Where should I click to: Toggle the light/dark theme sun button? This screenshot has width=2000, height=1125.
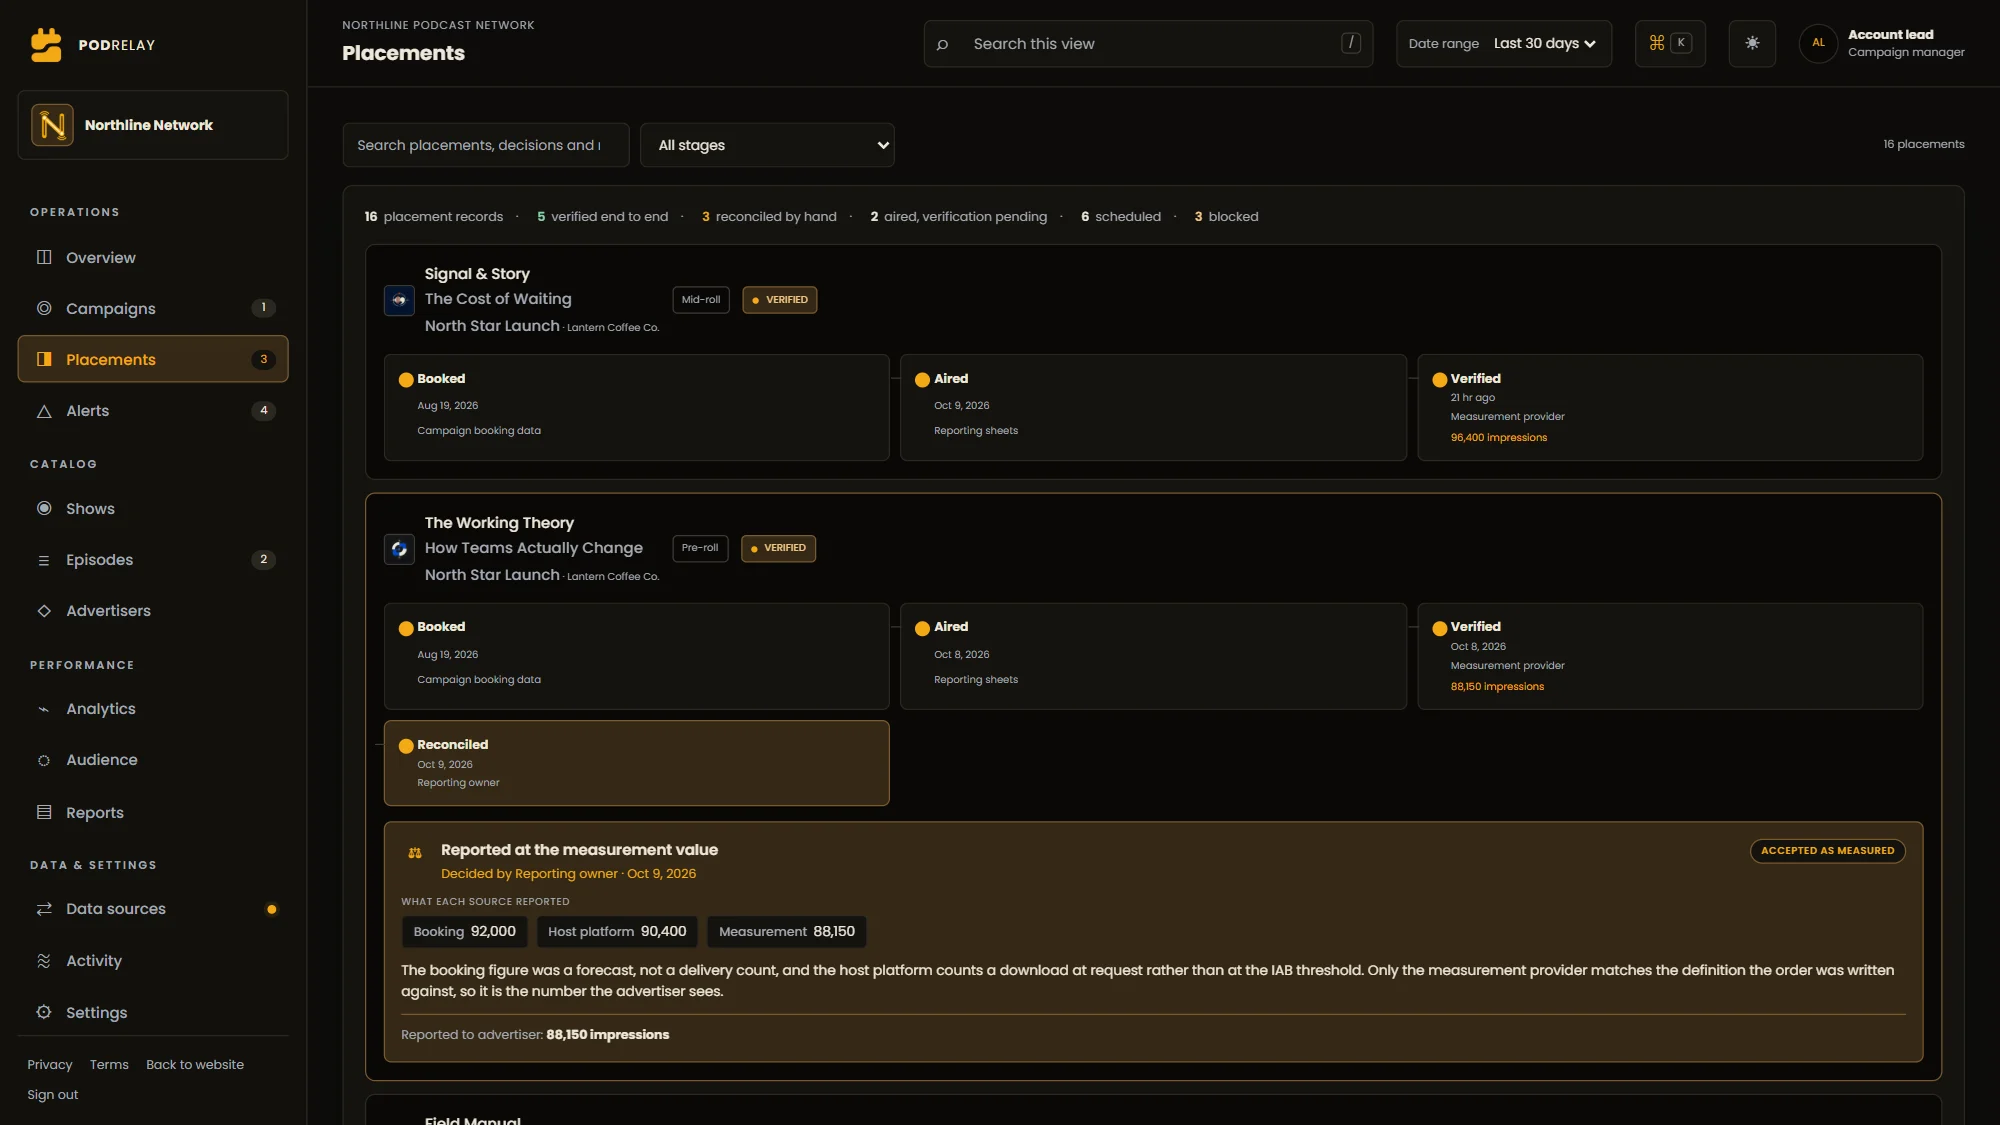[x=1752, y=43]
